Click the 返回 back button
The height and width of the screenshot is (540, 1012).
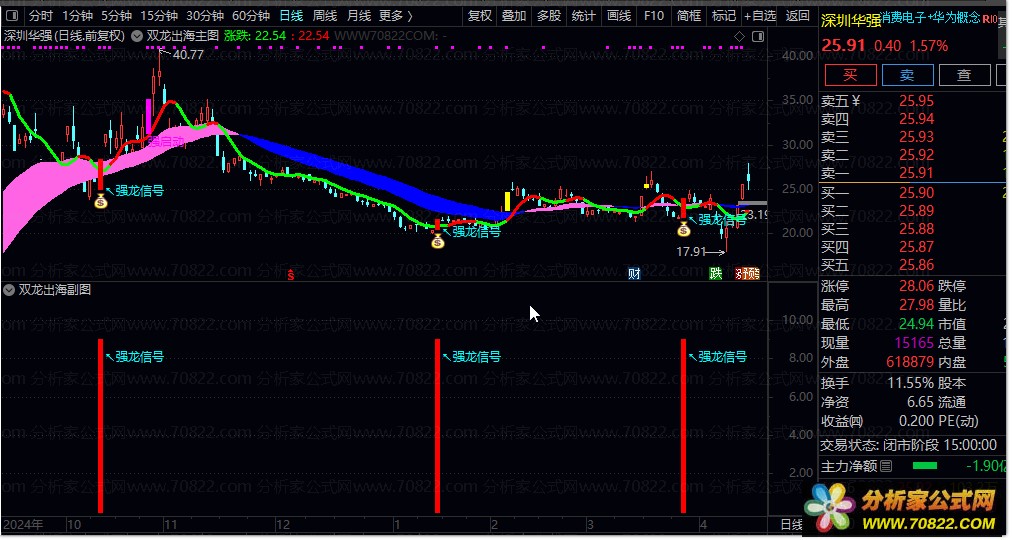[x=798, y=15]
